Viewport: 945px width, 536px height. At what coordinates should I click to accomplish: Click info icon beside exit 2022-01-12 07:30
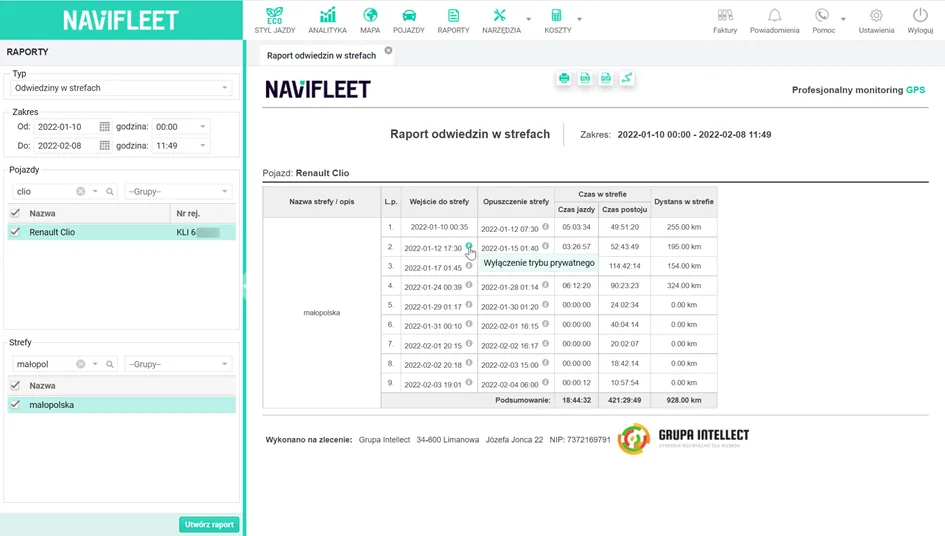coord(545,227)
